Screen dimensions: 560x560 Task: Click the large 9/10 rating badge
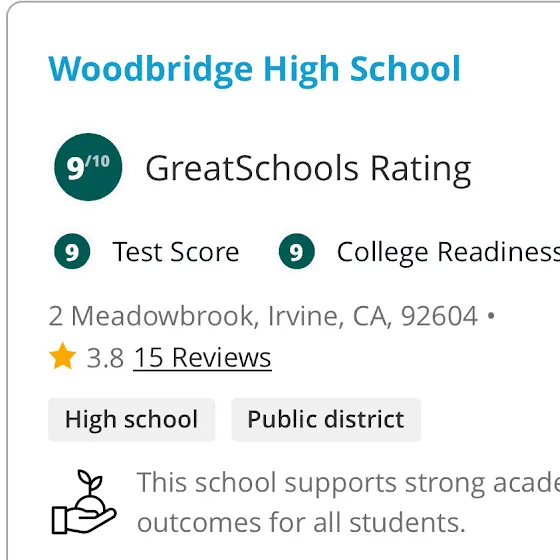pos(88,167)
